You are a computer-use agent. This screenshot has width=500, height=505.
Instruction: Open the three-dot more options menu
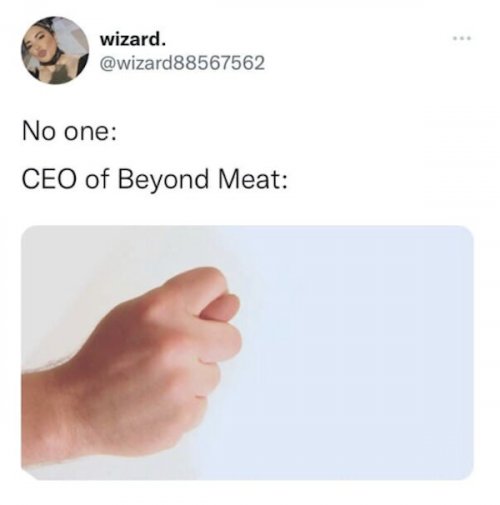tap(462, 39)
